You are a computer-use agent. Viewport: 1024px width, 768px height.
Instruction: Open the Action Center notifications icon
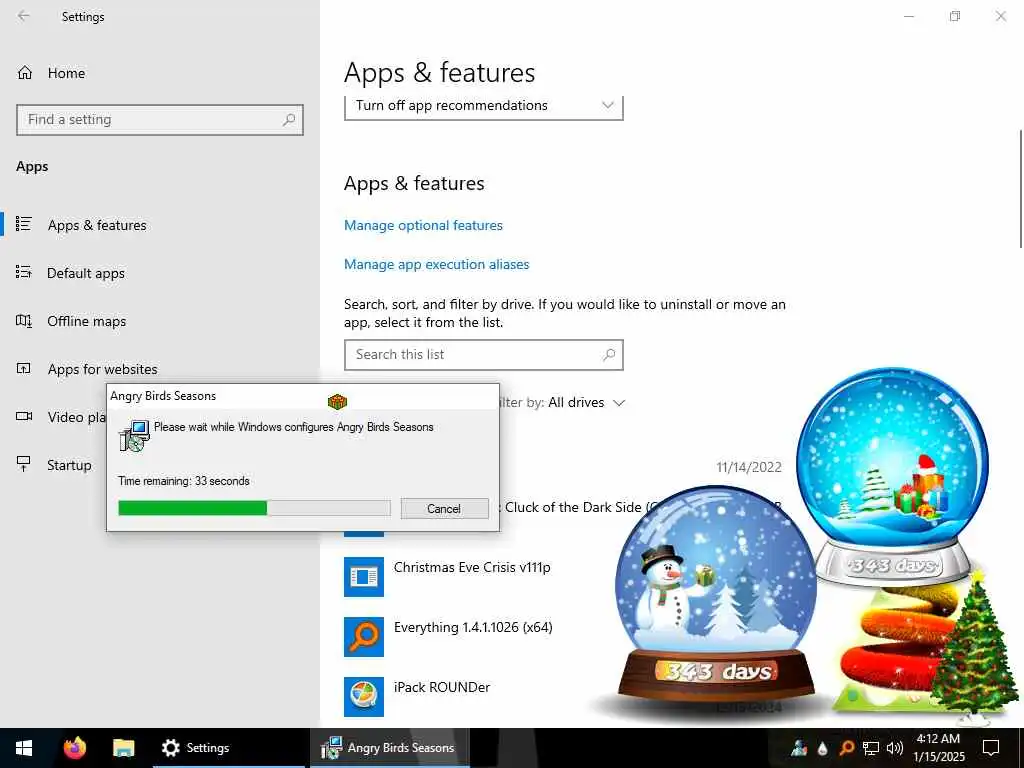point(991,748)
